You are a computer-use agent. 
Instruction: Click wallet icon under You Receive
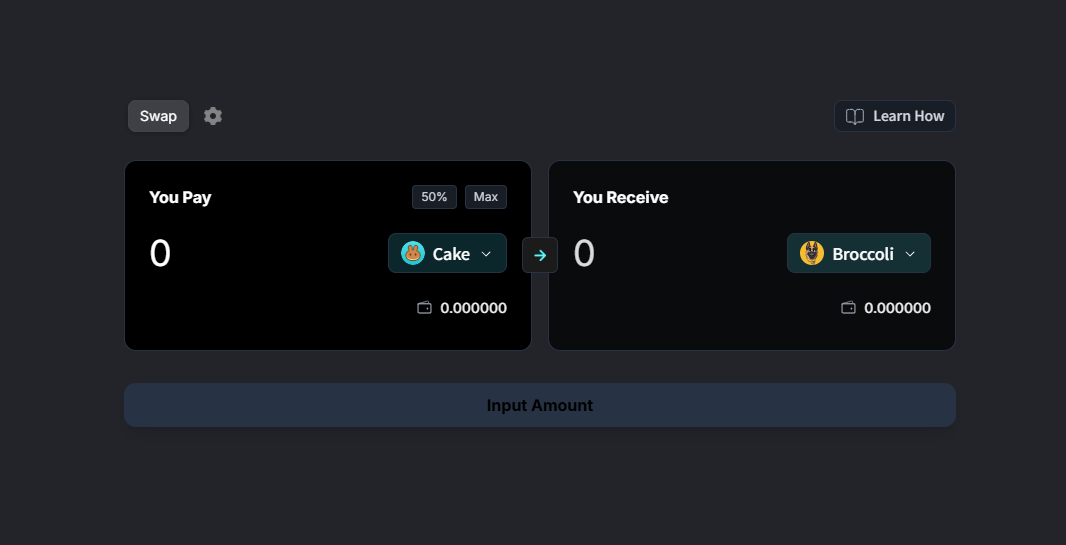(x=848, y=308)
